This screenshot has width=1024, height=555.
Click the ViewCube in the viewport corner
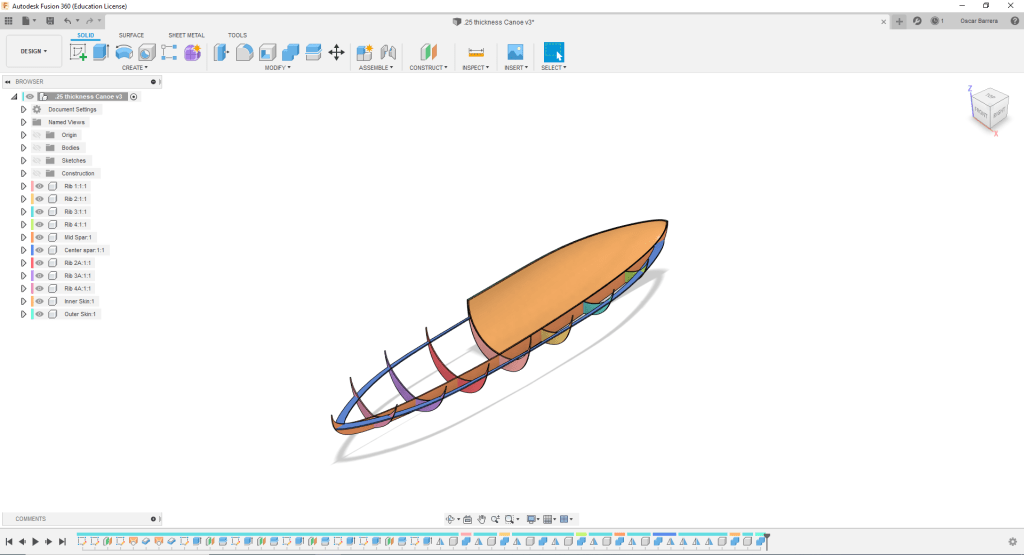point(990,108)
